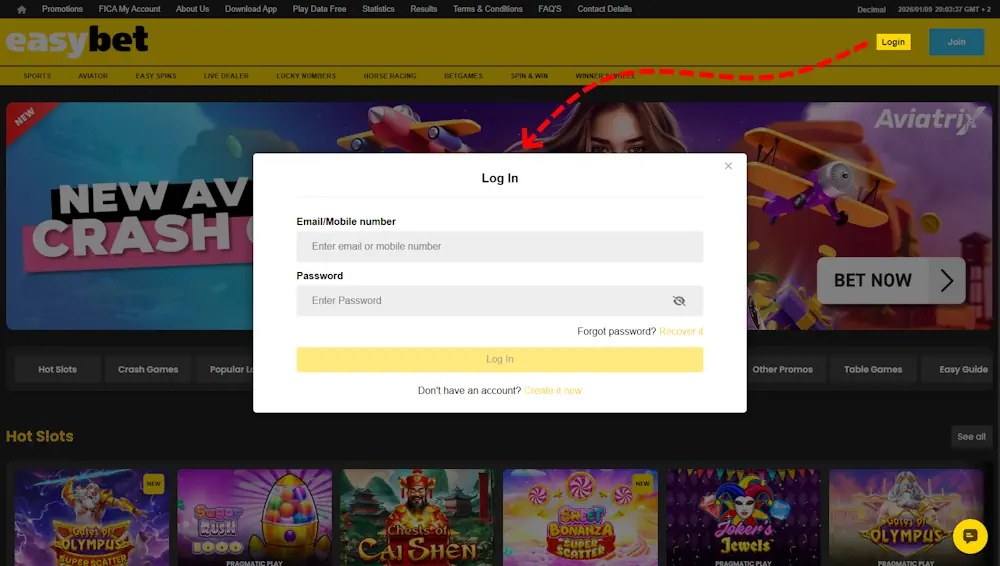Image resolution: width=1000 pixels, height=566 pixels.
Task: Open About Us page
Action: pyautogui.click(x=193, y=9)
